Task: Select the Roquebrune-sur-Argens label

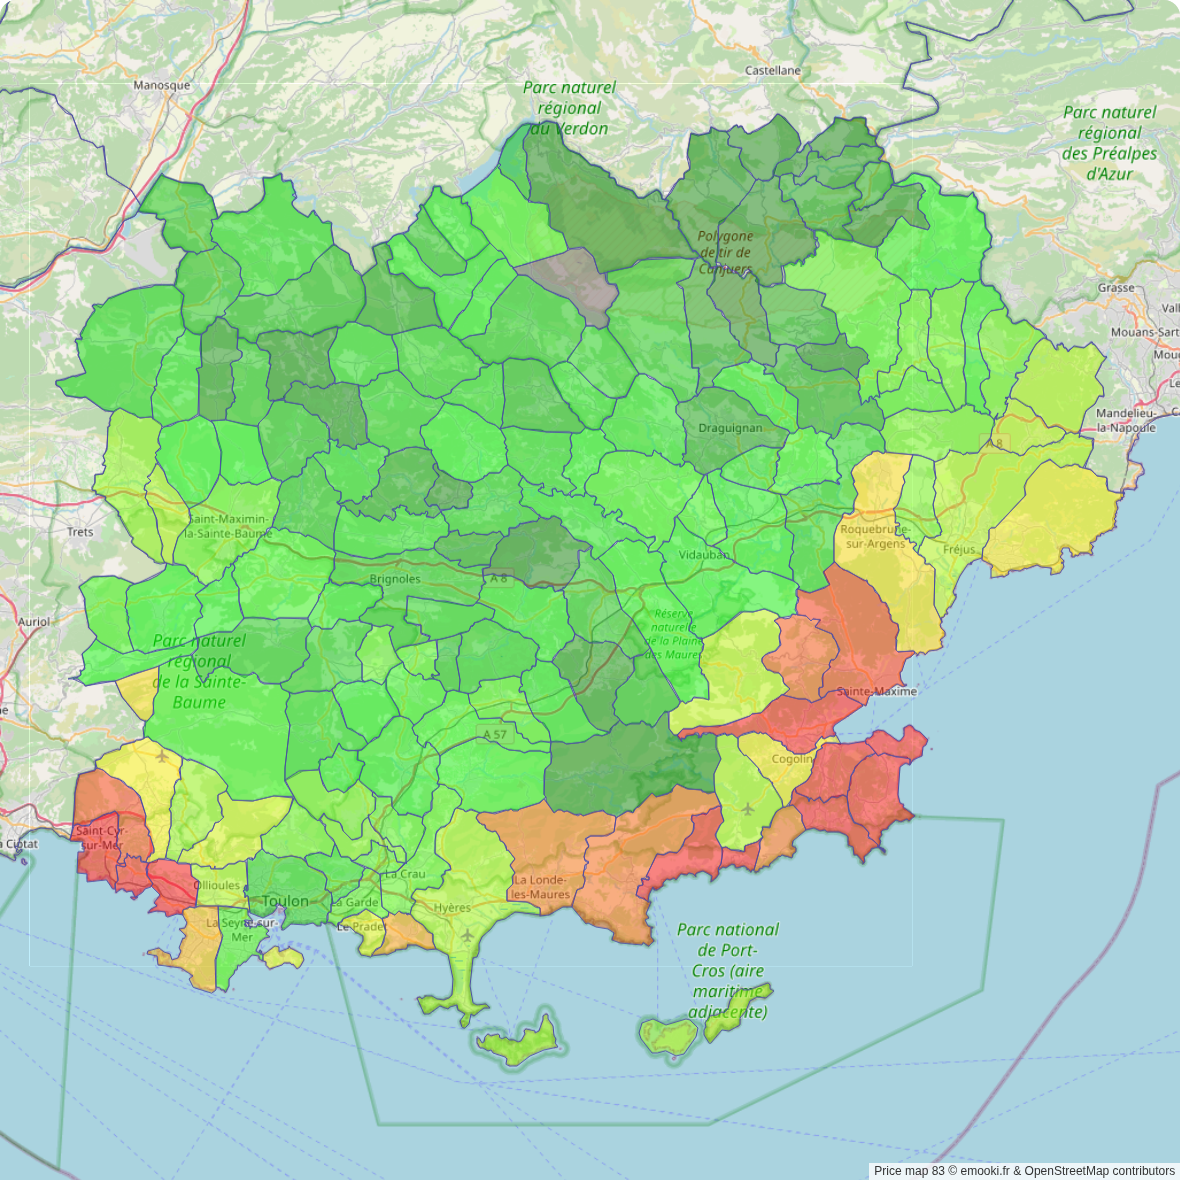Action: (x=875, y=536)
